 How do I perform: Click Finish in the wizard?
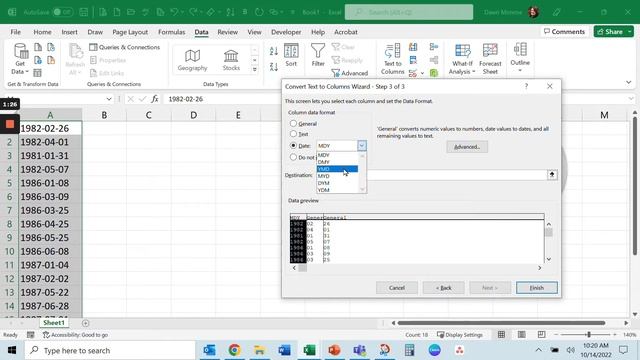coord(536,288)
